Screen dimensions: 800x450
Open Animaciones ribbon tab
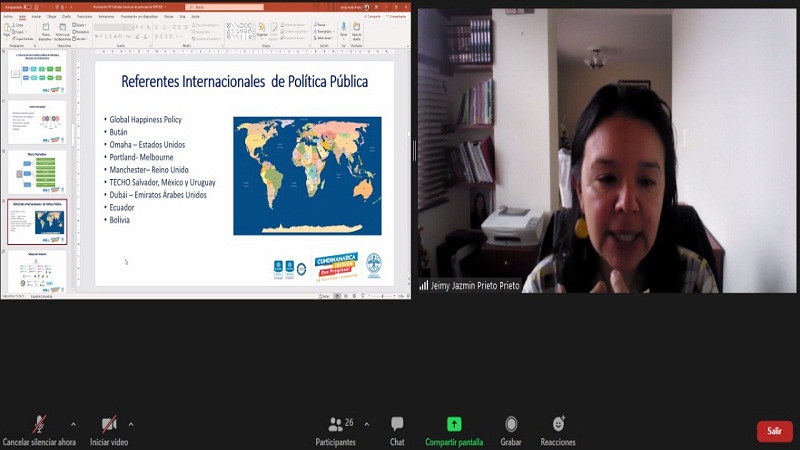106,16
